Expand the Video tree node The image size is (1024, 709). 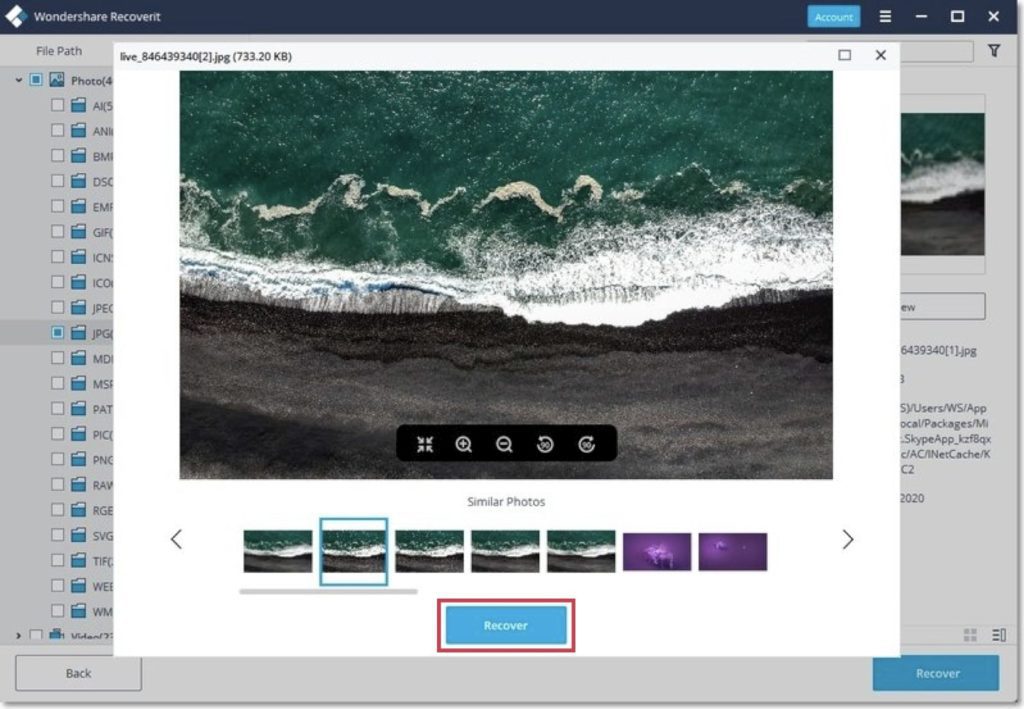click(19, 635)
